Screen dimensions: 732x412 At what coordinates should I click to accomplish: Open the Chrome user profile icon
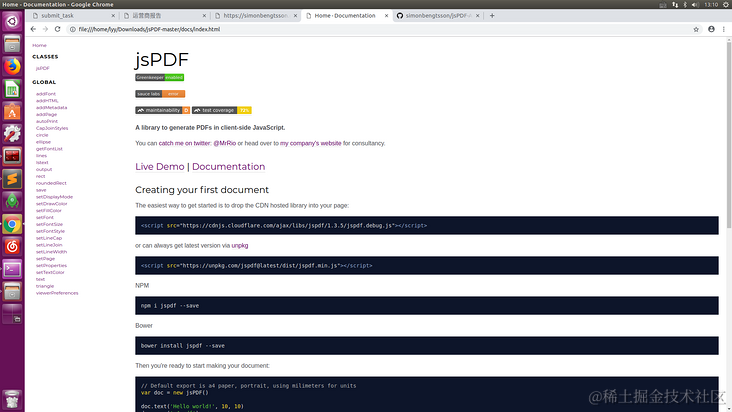pos(711,29)
